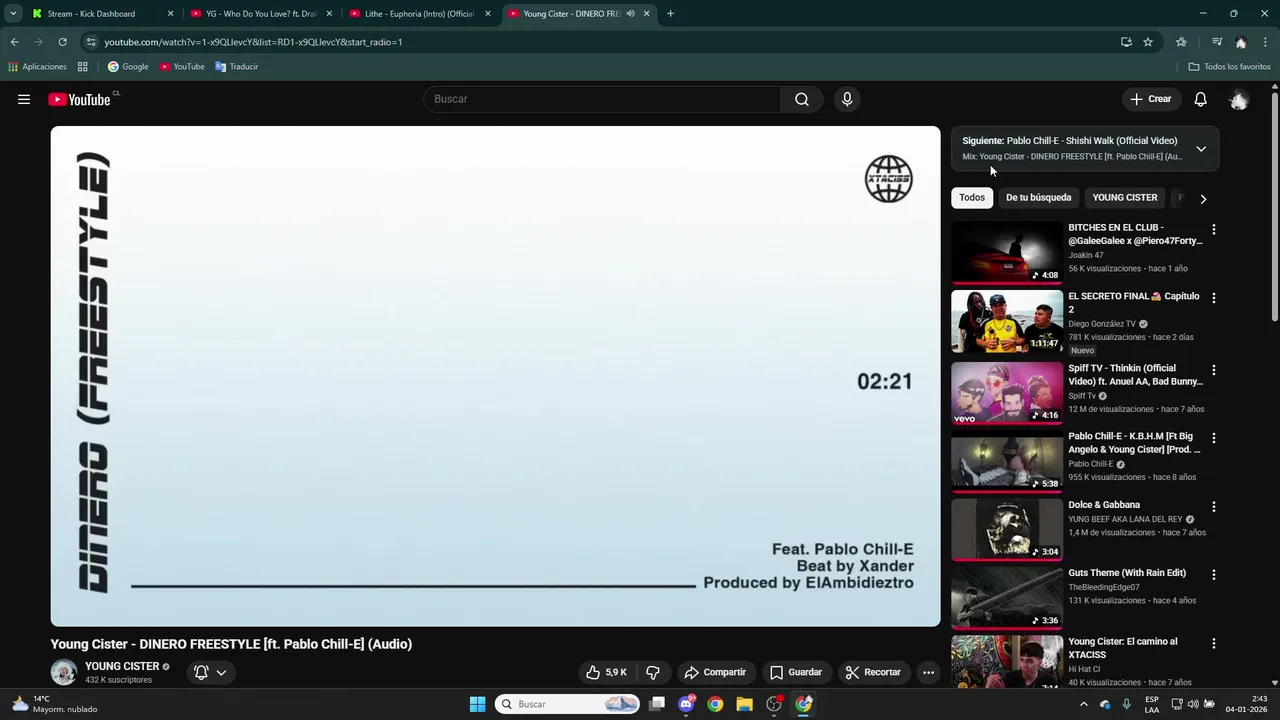
Task: Bookmark this page with the star
Action: click(1148, 42)
